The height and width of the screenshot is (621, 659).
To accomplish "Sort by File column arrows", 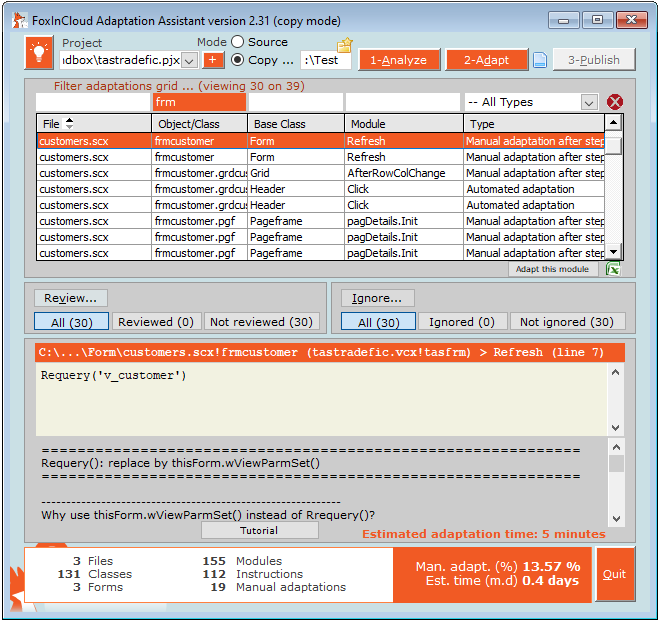I will (69, 124).
